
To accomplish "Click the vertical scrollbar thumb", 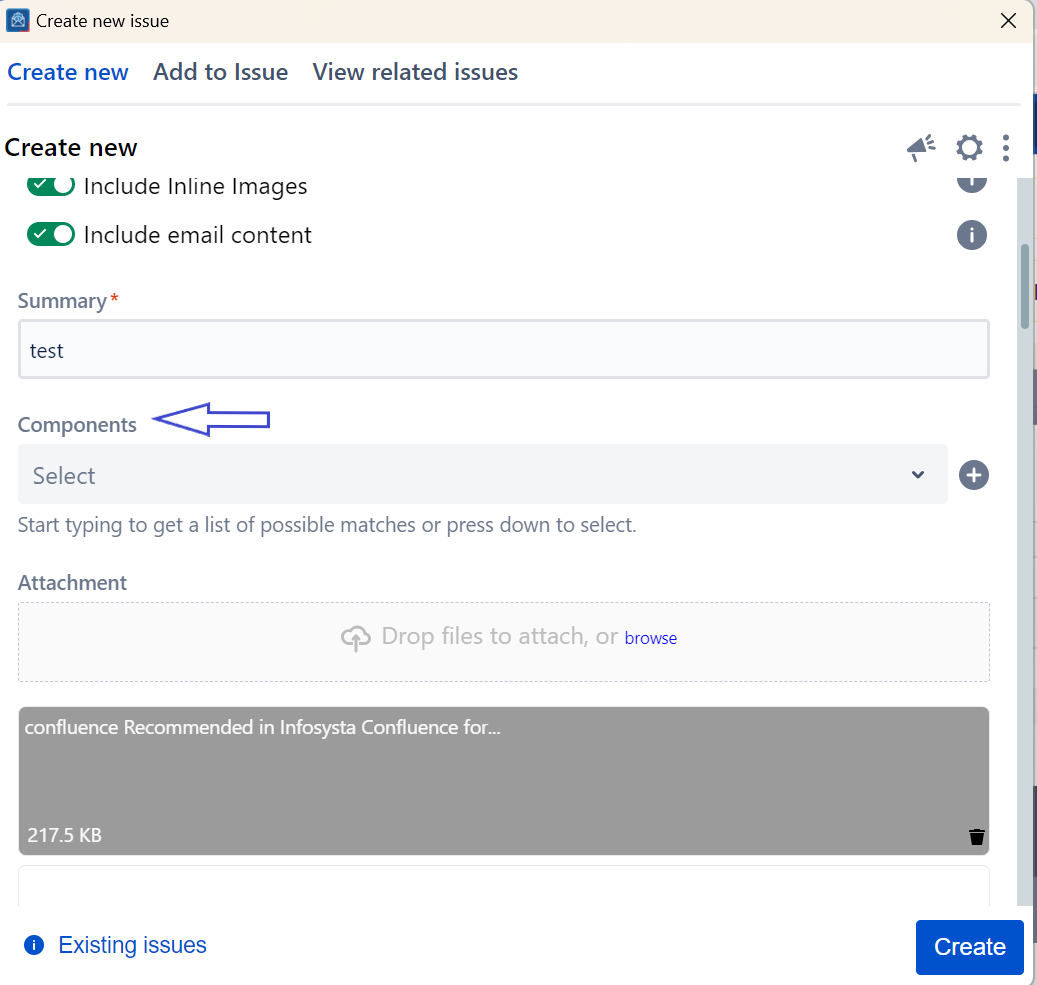I will [x=1025, y=285].
